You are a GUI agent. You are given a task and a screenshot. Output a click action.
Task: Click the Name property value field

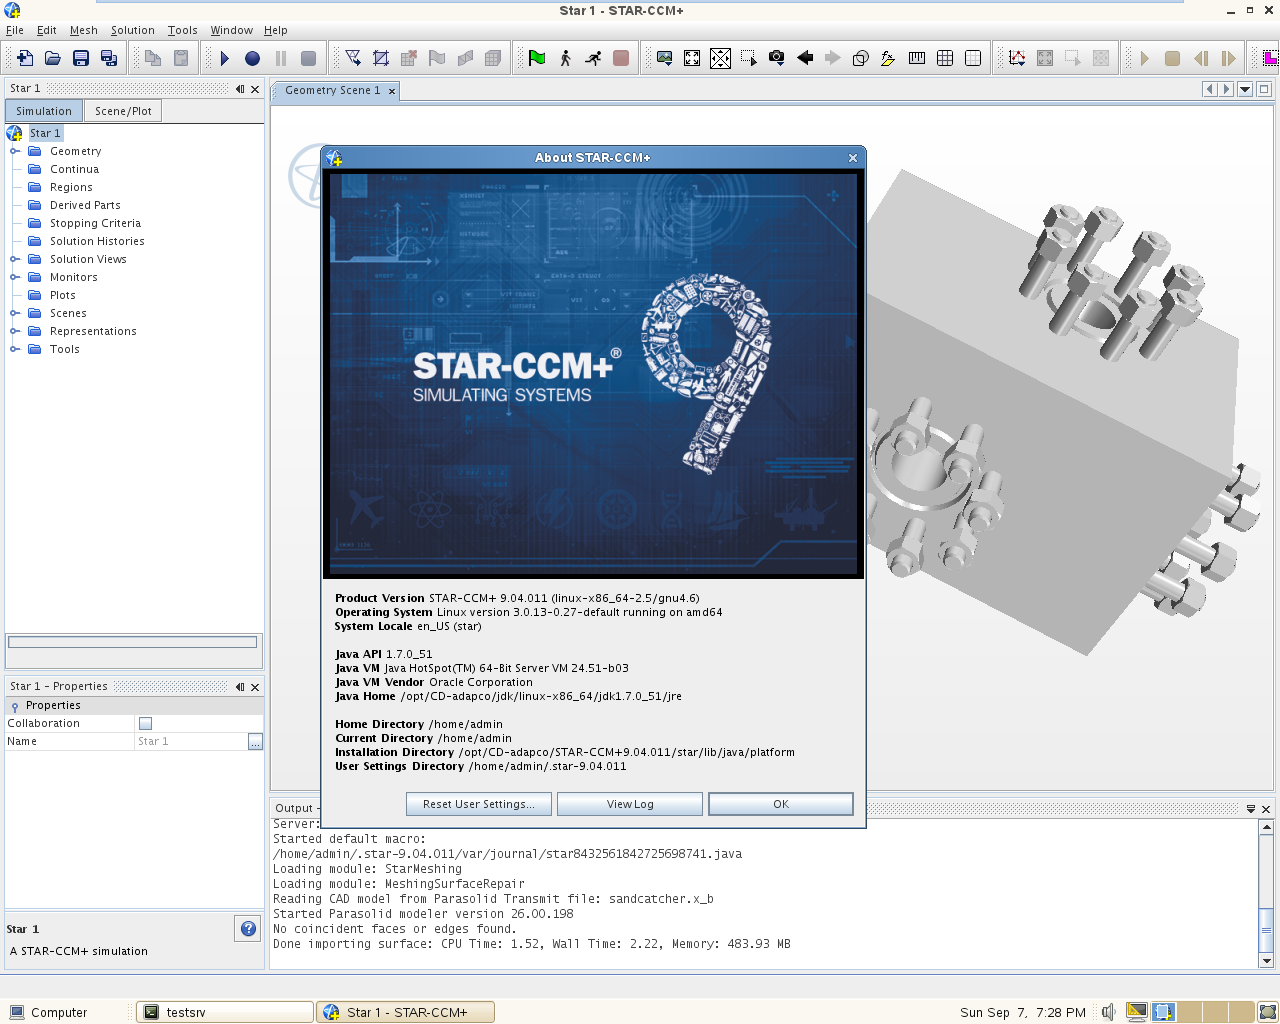[191, 741]
